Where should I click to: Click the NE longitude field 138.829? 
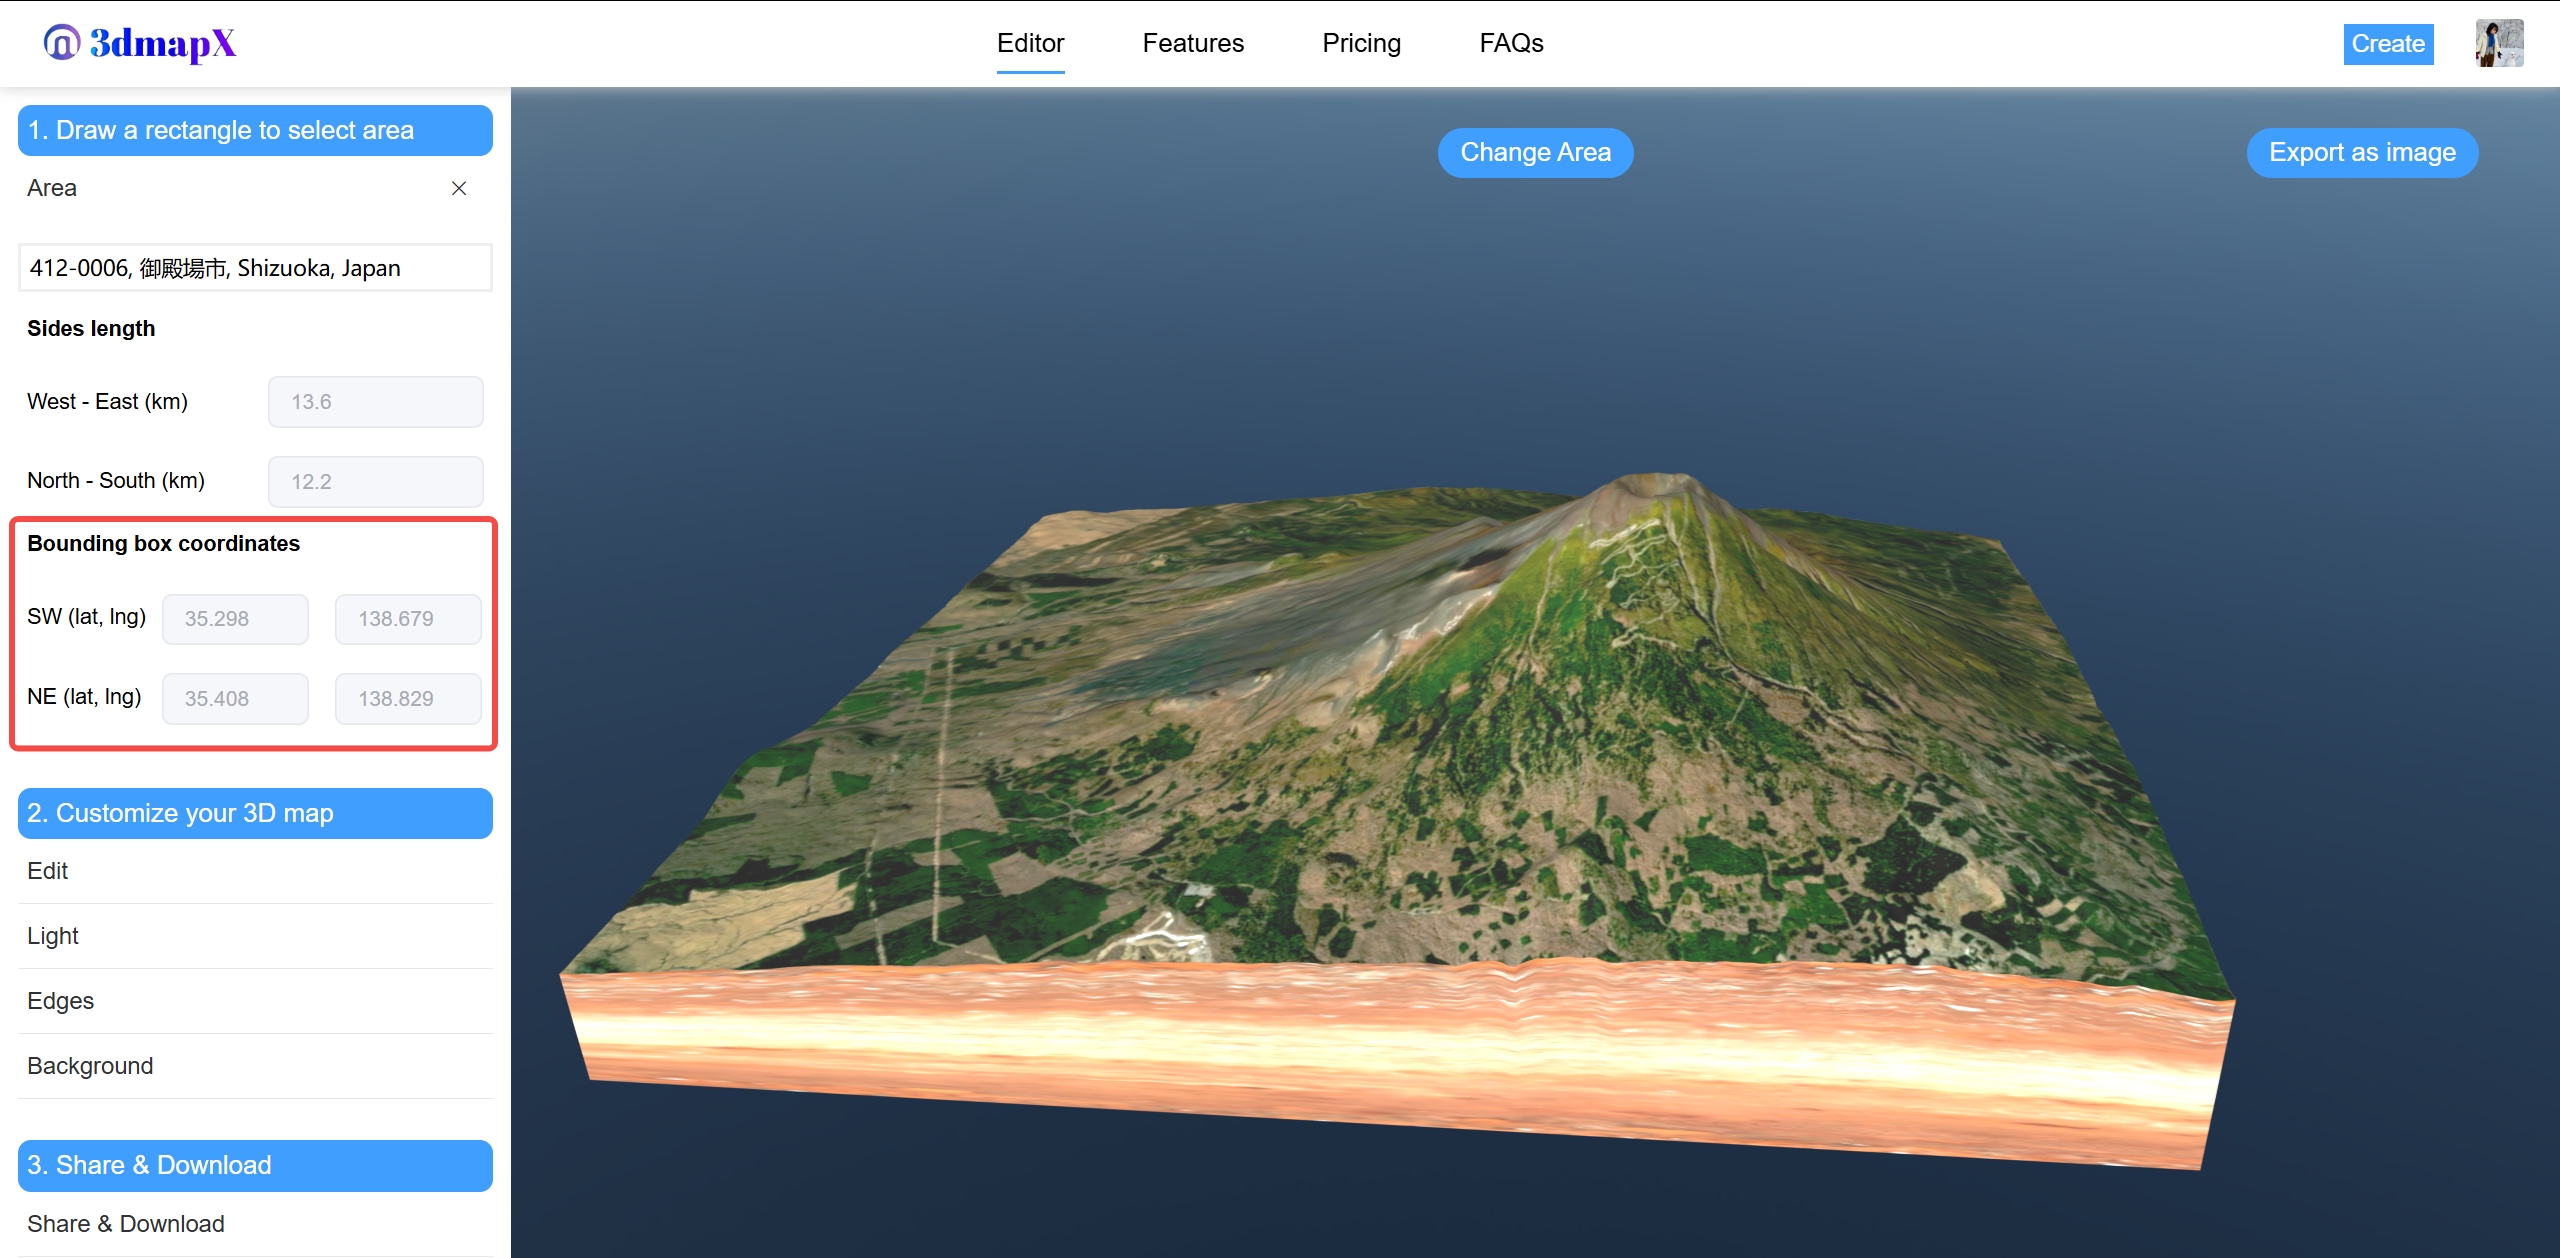(408, 699)
